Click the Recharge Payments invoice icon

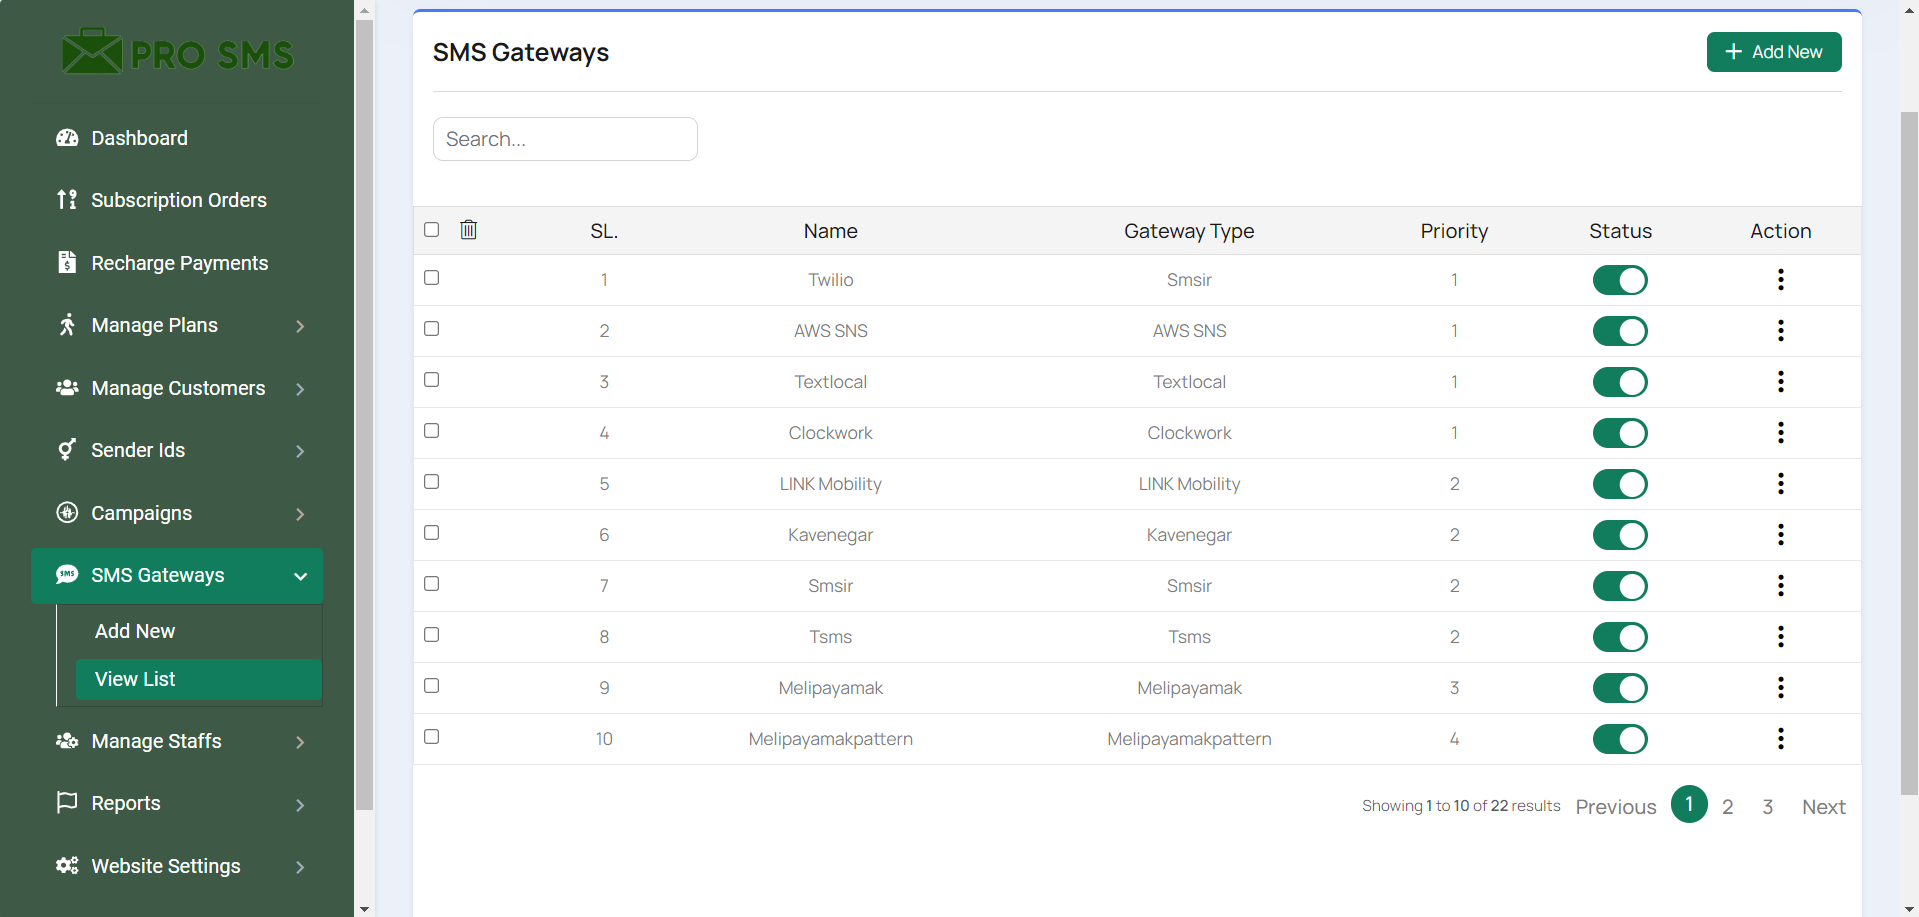(67, 263)
